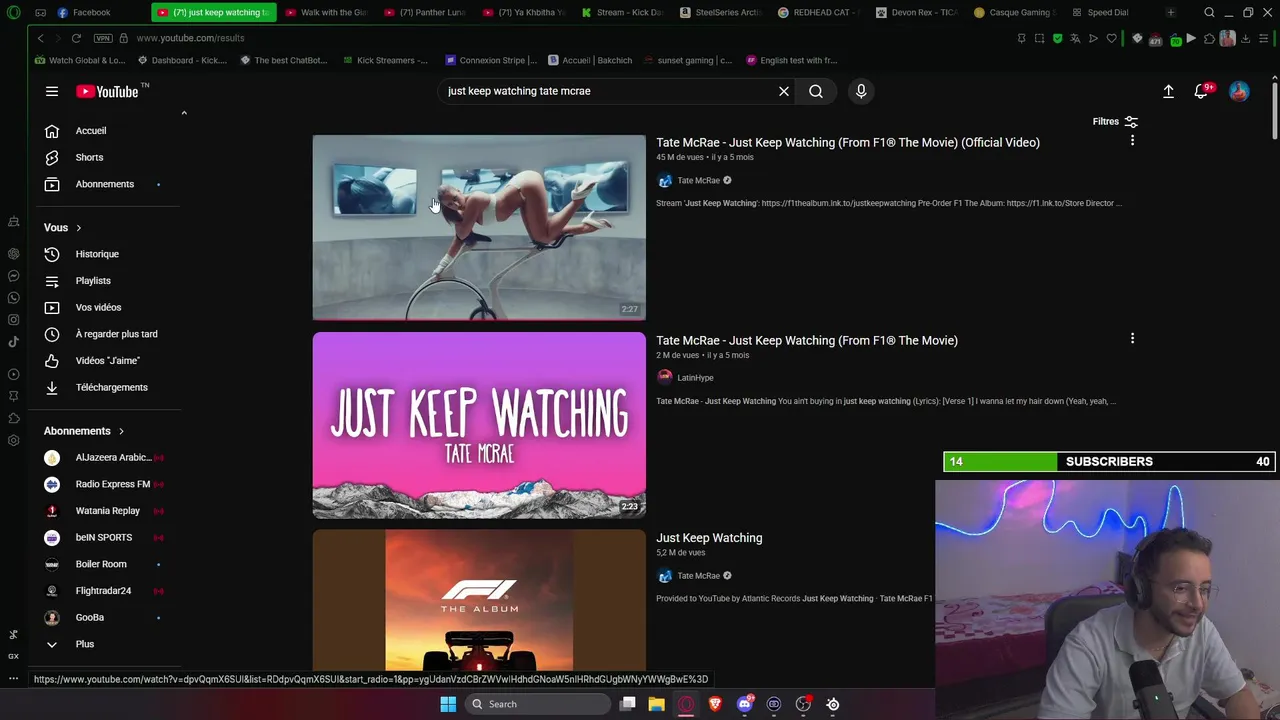Open options menu for LatinHype video result

[x=1132, y=339]
